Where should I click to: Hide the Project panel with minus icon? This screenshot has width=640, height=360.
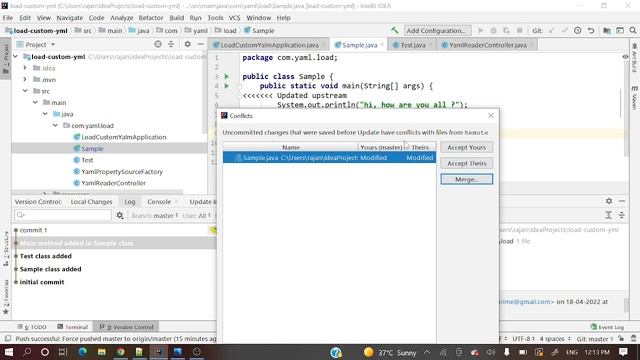point(200,44)
